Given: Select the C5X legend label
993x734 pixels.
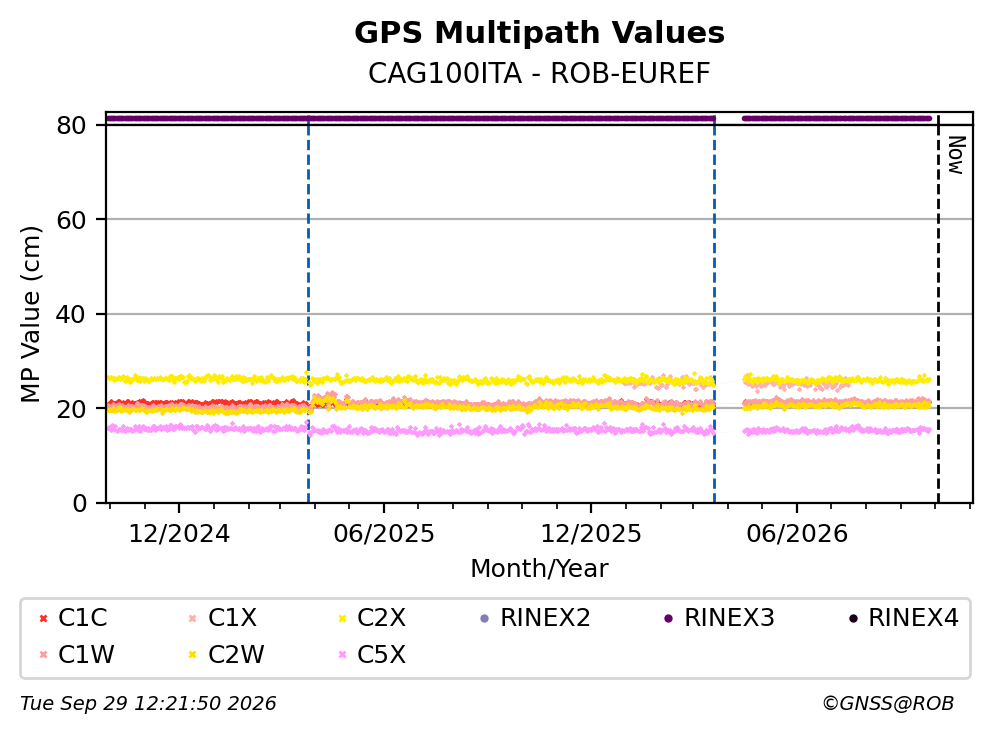Looking at the screenshot, I should click(381, 655).
